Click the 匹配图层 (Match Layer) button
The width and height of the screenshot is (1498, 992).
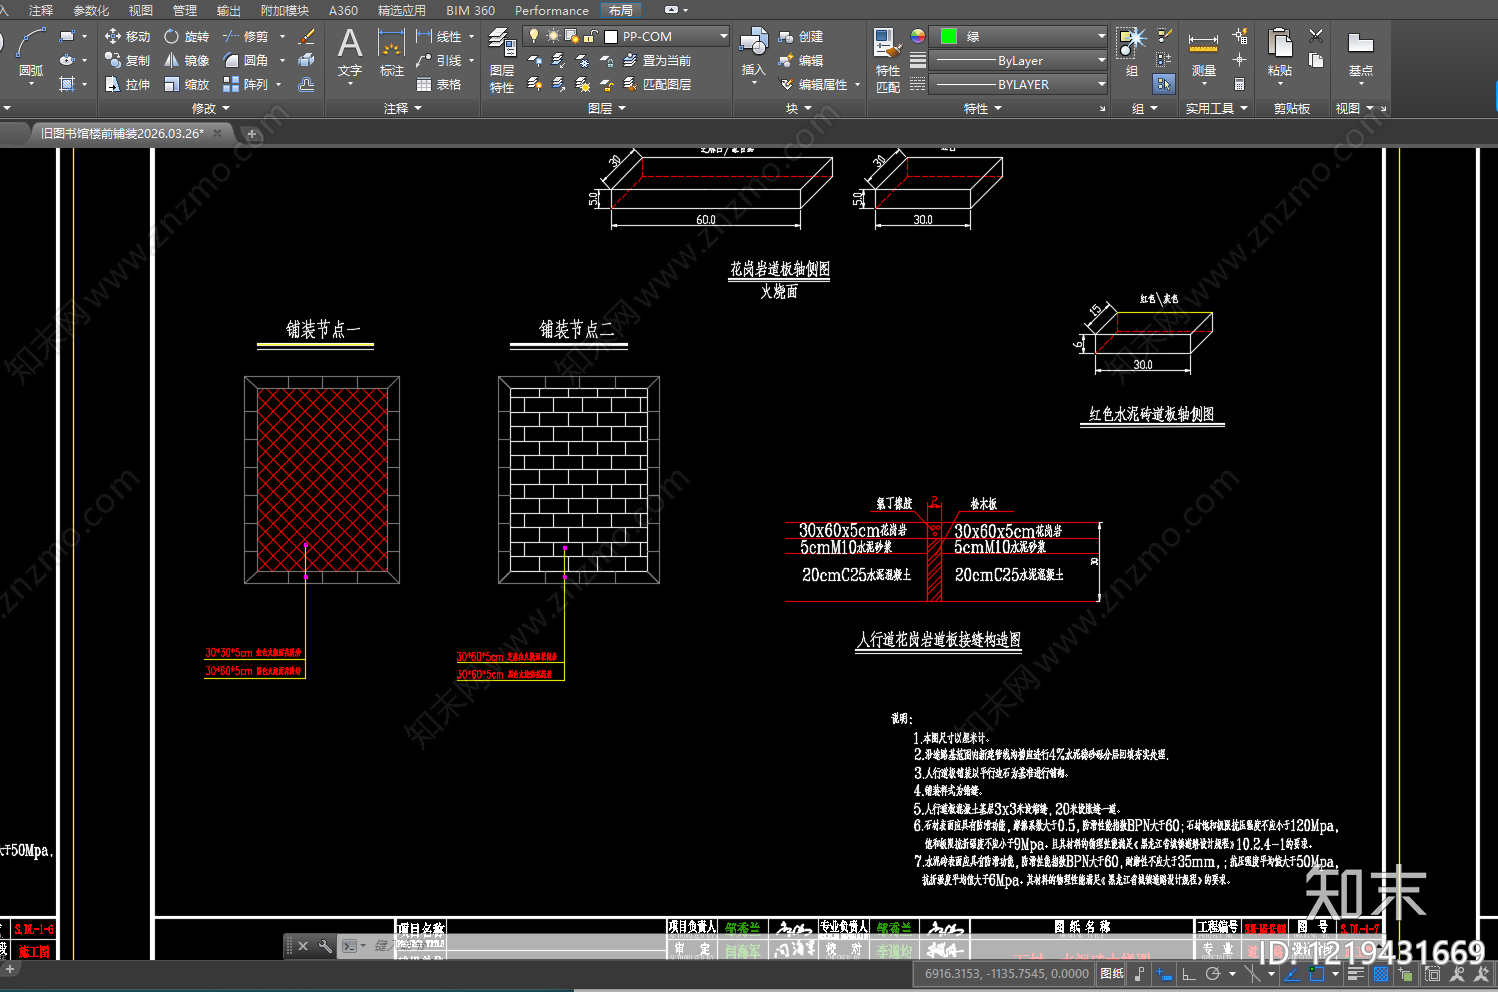[x=657, y=84]
